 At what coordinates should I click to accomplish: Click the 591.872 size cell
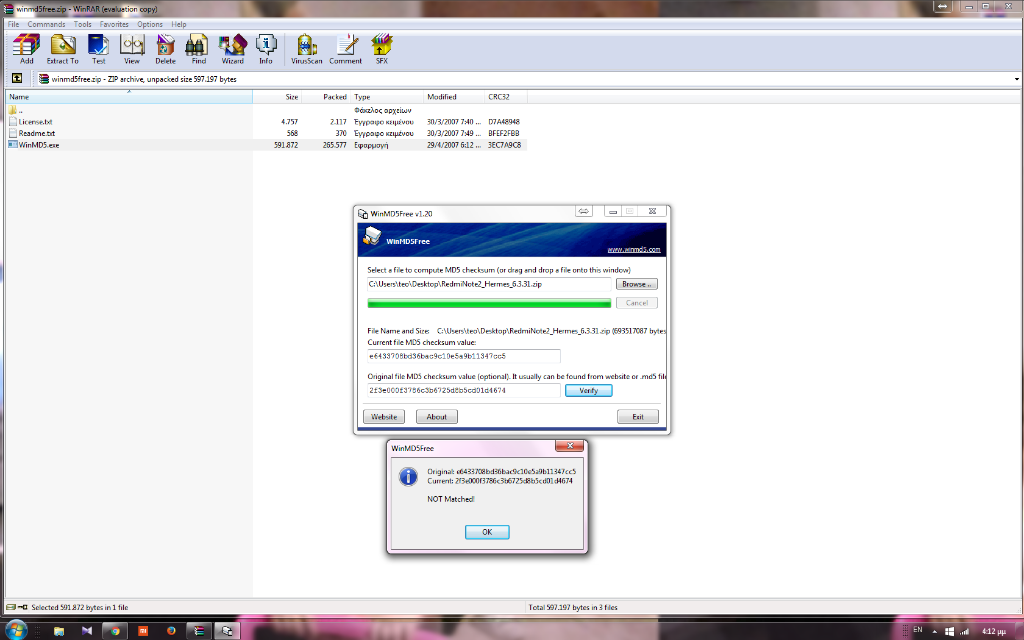[x=285, y=145]
